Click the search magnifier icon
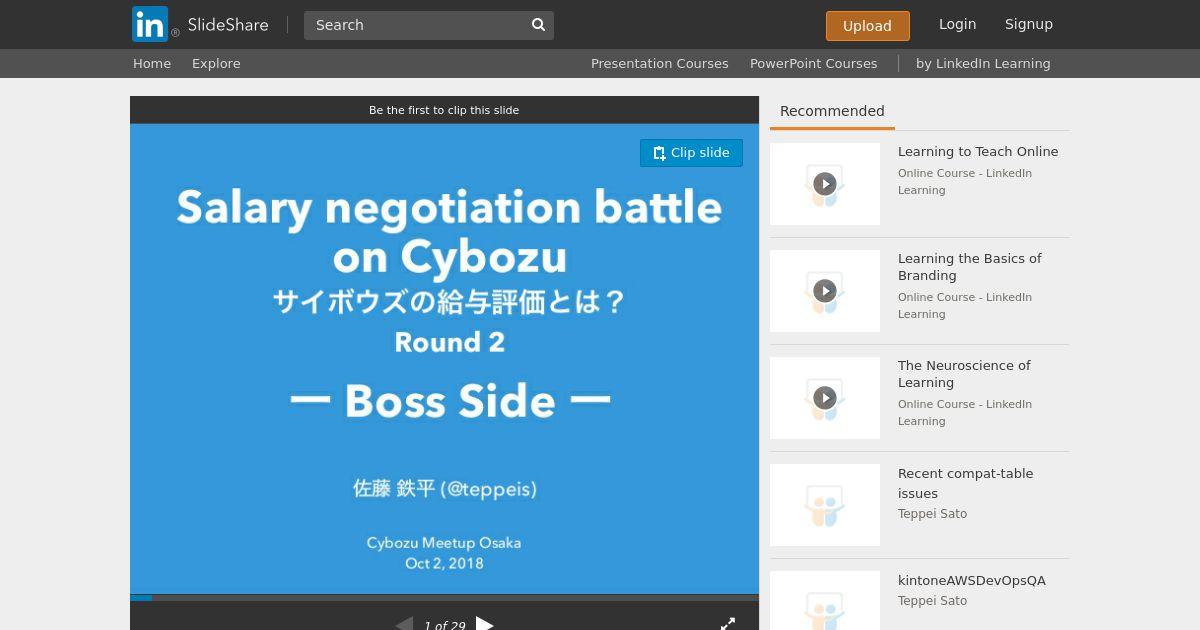The height and width of the screenshot is (630, 1200). tap(538, 25)
